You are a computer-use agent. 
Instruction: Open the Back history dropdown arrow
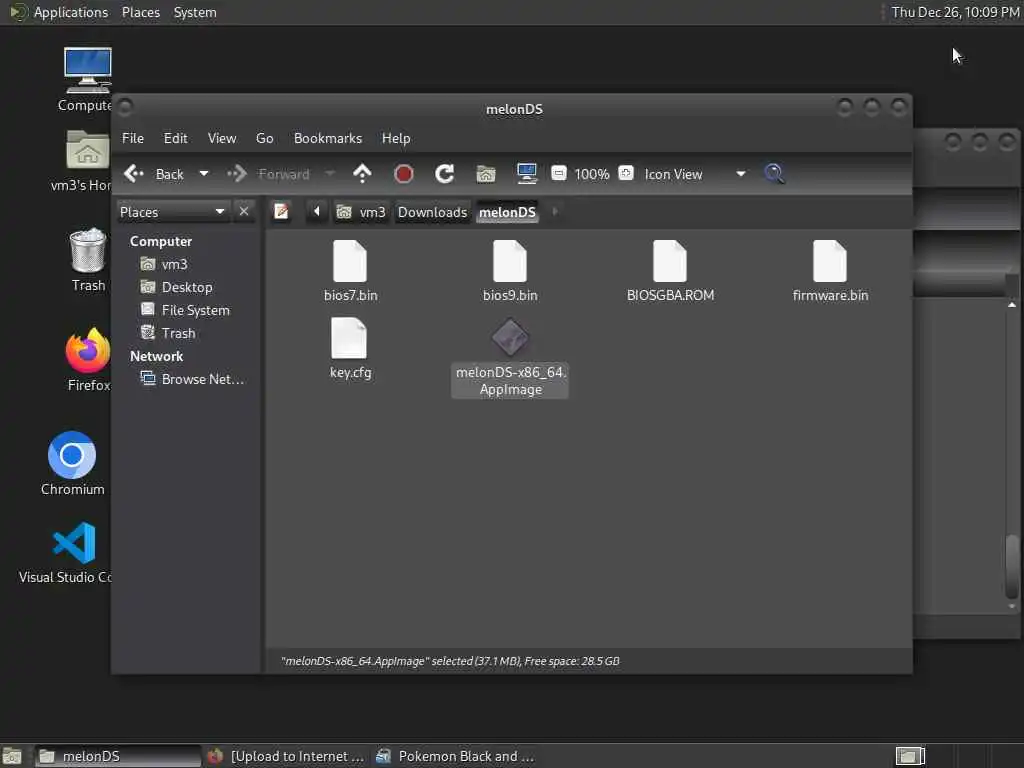pyautogui.click(x=204, y=174)
